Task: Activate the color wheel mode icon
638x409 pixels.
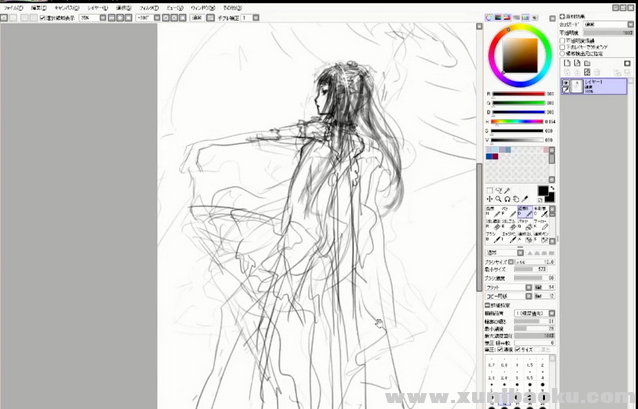Action: coord(490,17)
